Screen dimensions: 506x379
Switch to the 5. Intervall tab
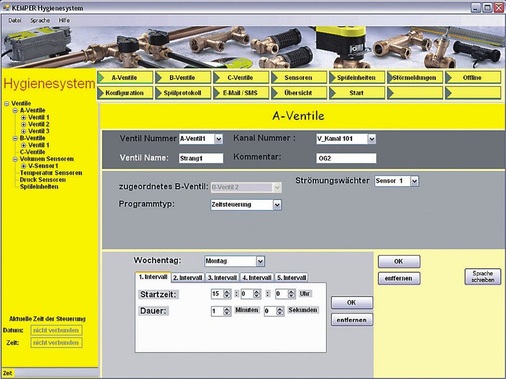(x=291, y=278)
